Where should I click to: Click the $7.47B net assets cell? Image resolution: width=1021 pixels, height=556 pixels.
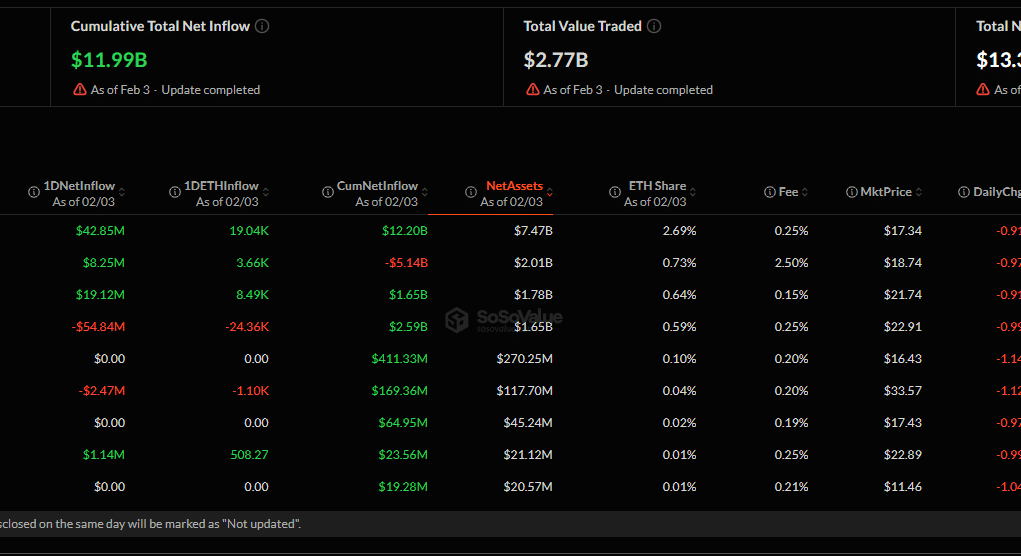point(531,231)
